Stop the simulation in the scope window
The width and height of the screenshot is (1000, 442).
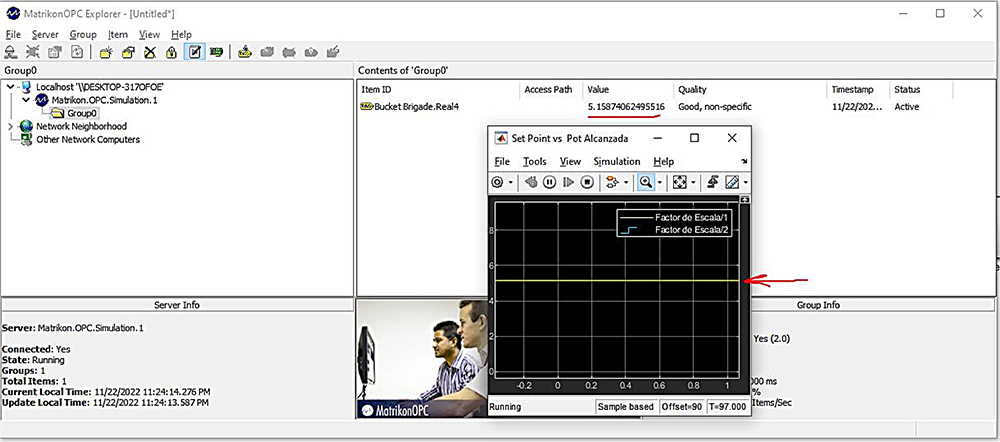[587, 182]
